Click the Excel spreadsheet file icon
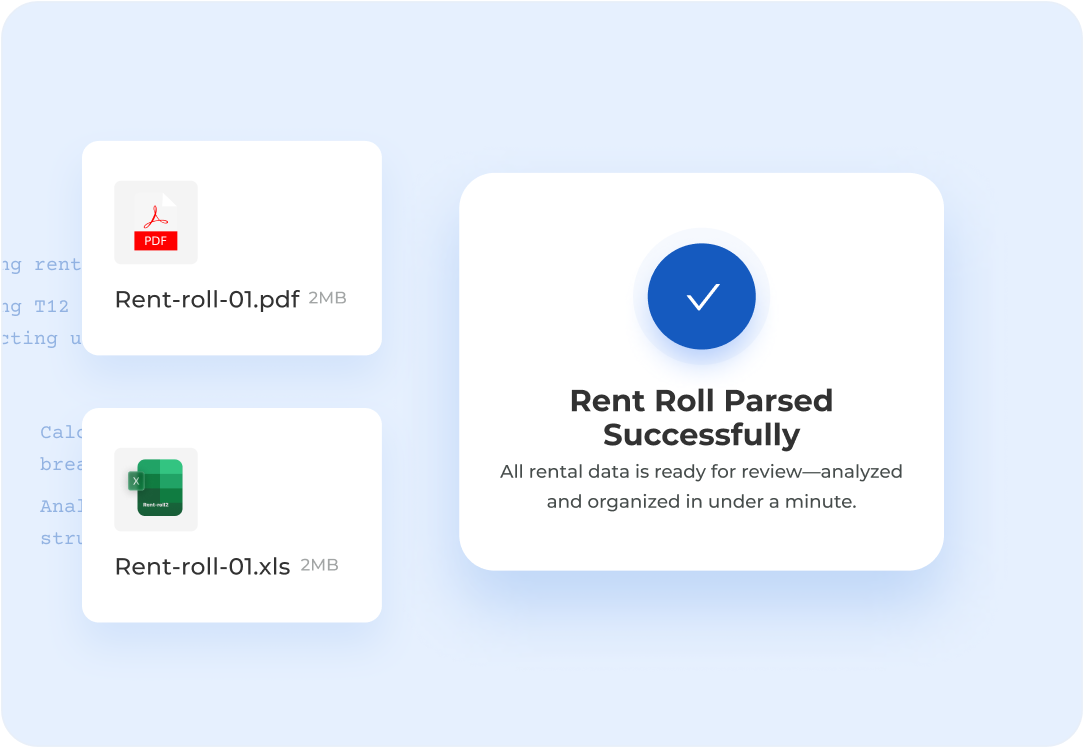 point(155,489)
